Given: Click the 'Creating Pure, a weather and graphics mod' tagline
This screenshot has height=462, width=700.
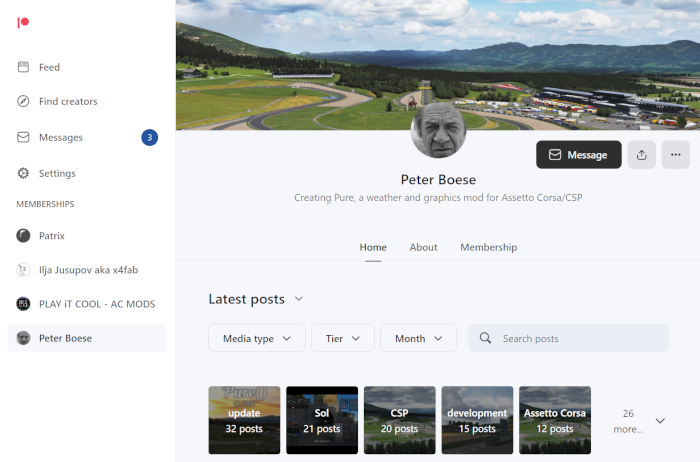Looking at the screenshot, I should (x=438, y=197).
